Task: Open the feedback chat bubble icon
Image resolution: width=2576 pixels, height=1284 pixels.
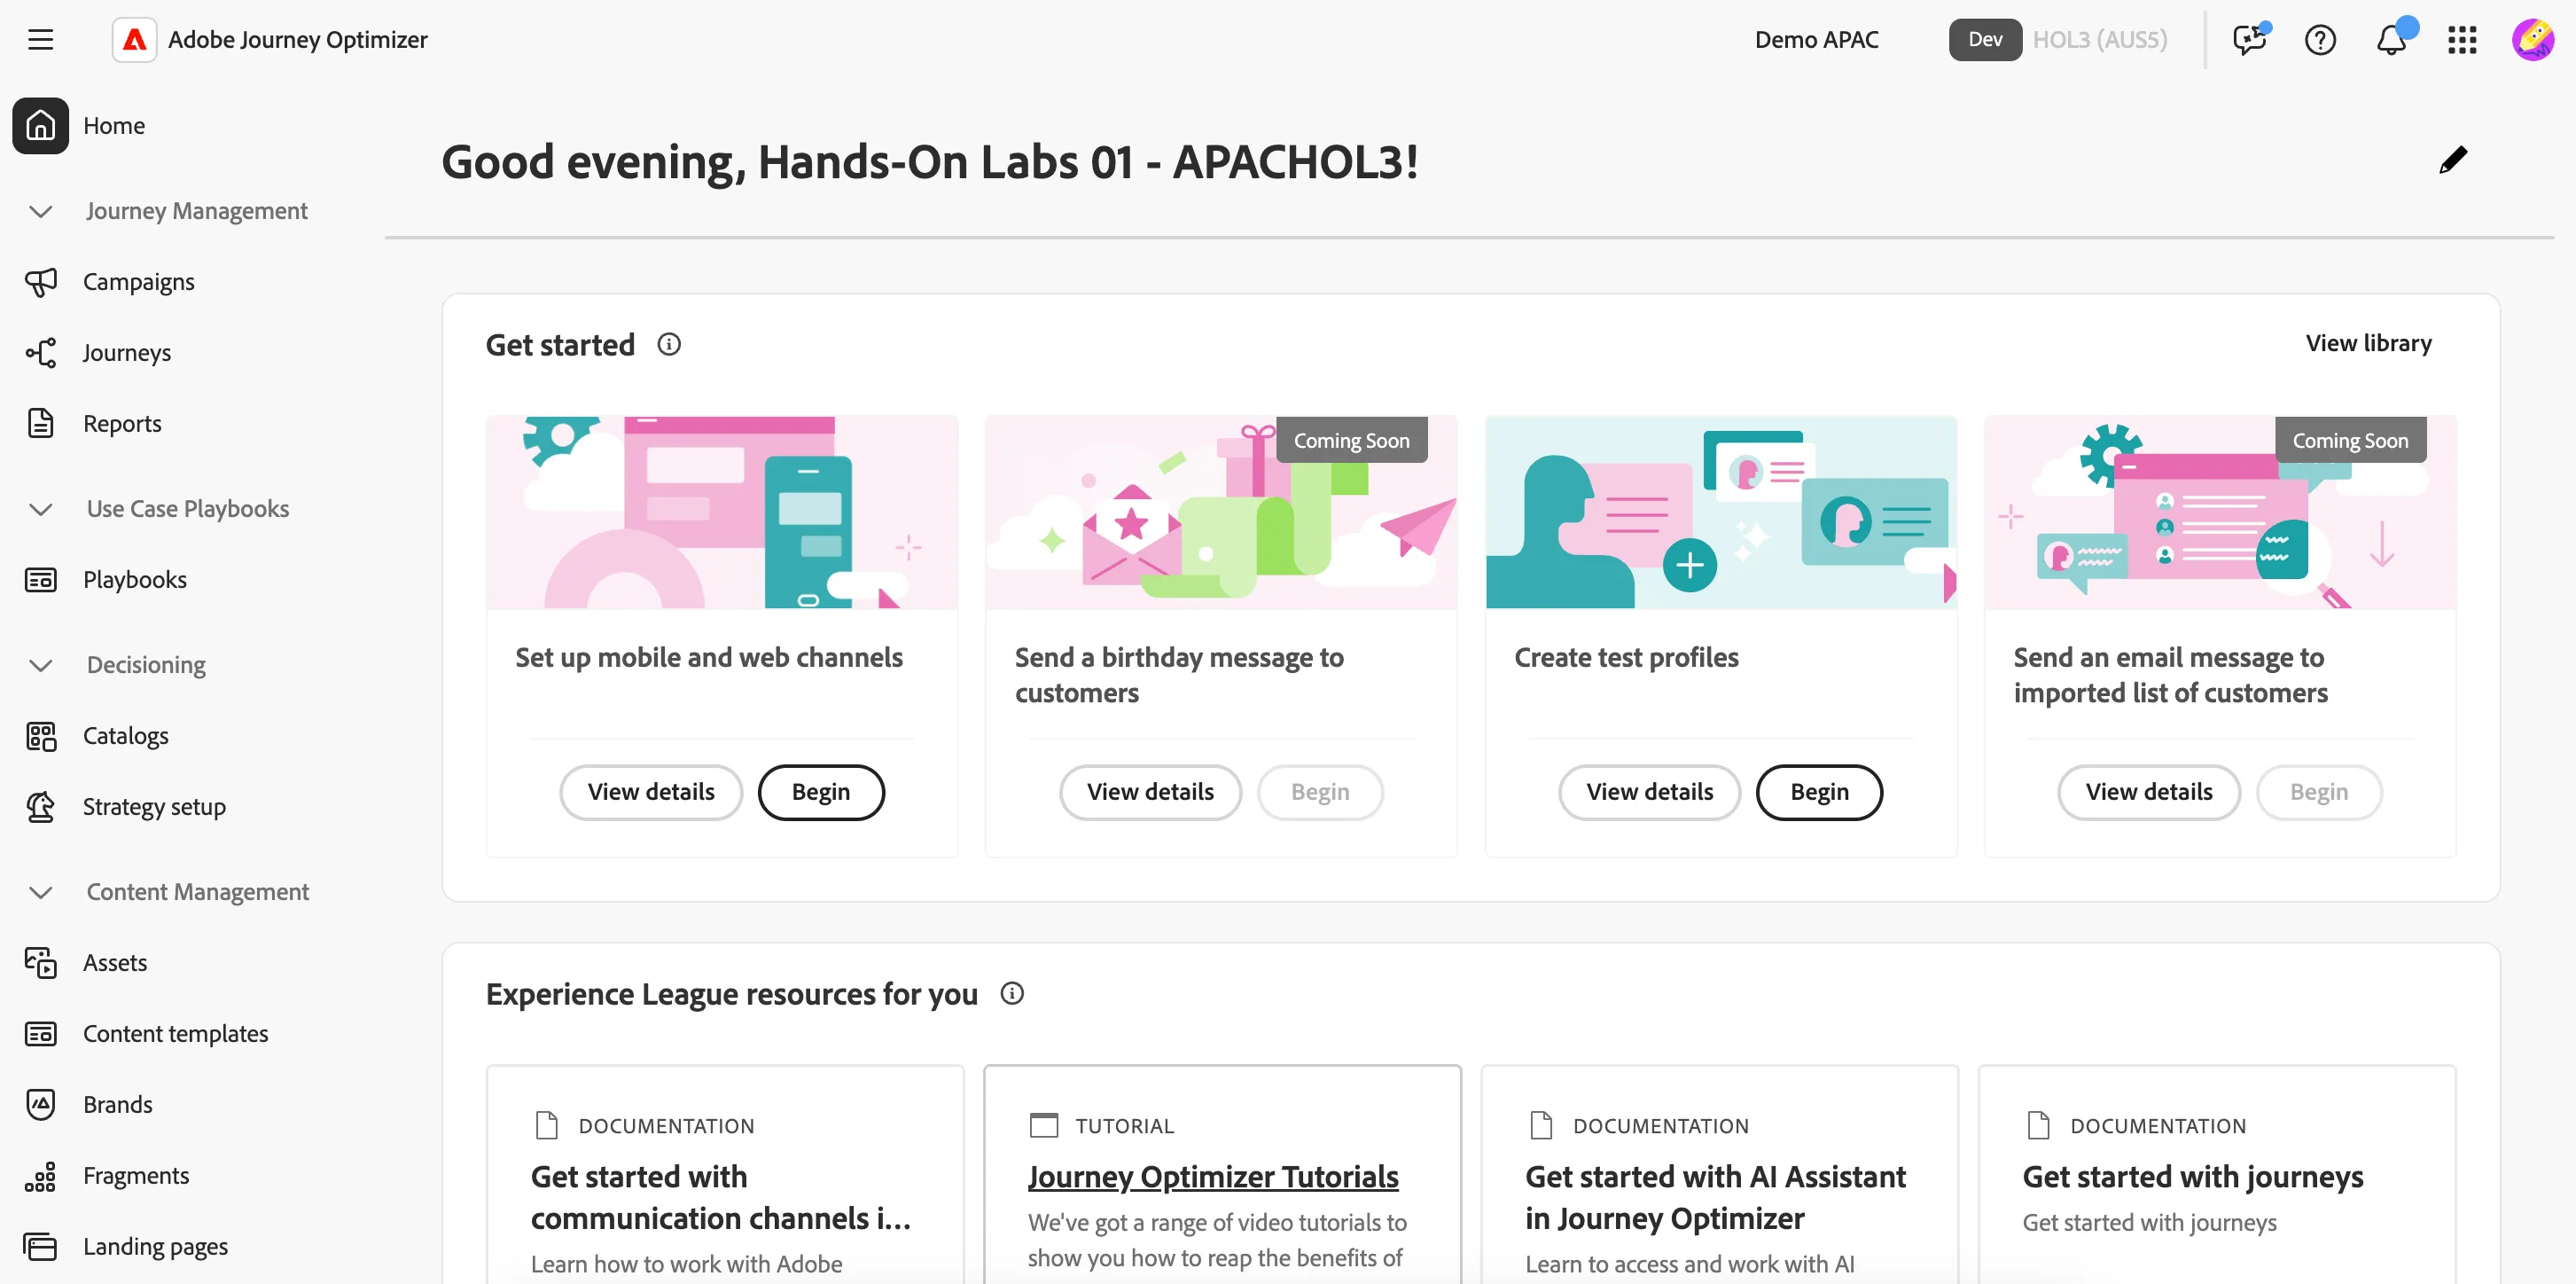Action: point(2250,40)
